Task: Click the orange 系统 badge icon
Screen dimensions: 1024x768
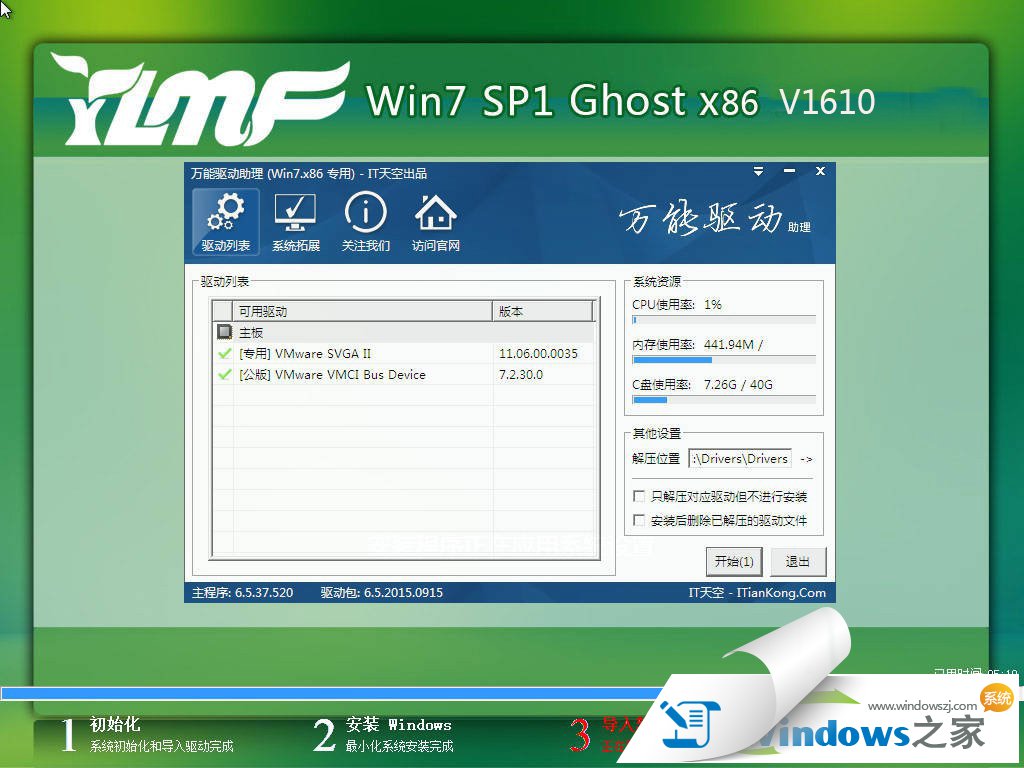Action: 996,700
